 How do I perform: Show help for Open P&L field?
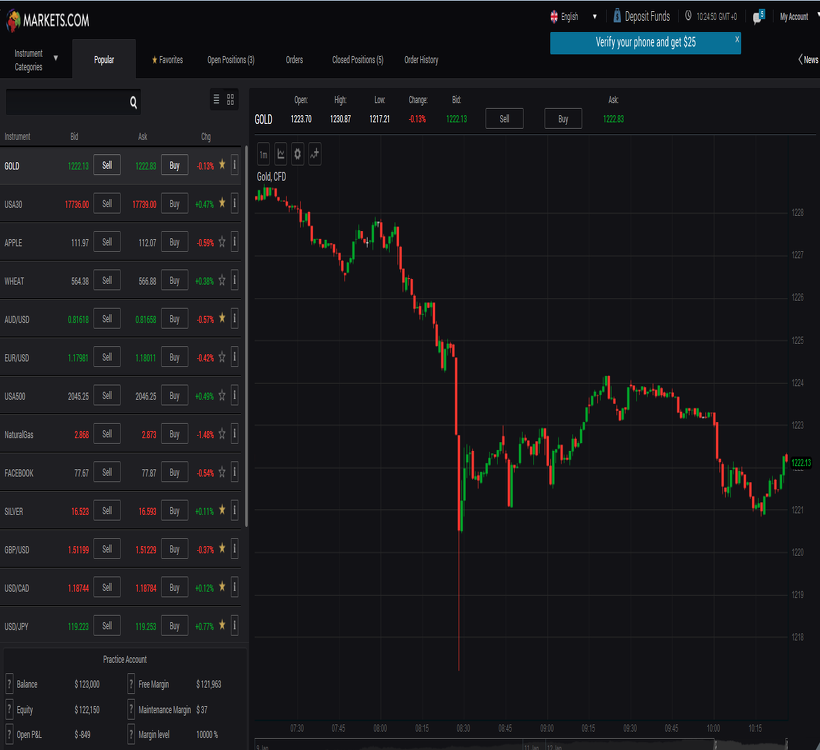click(9, 734)
